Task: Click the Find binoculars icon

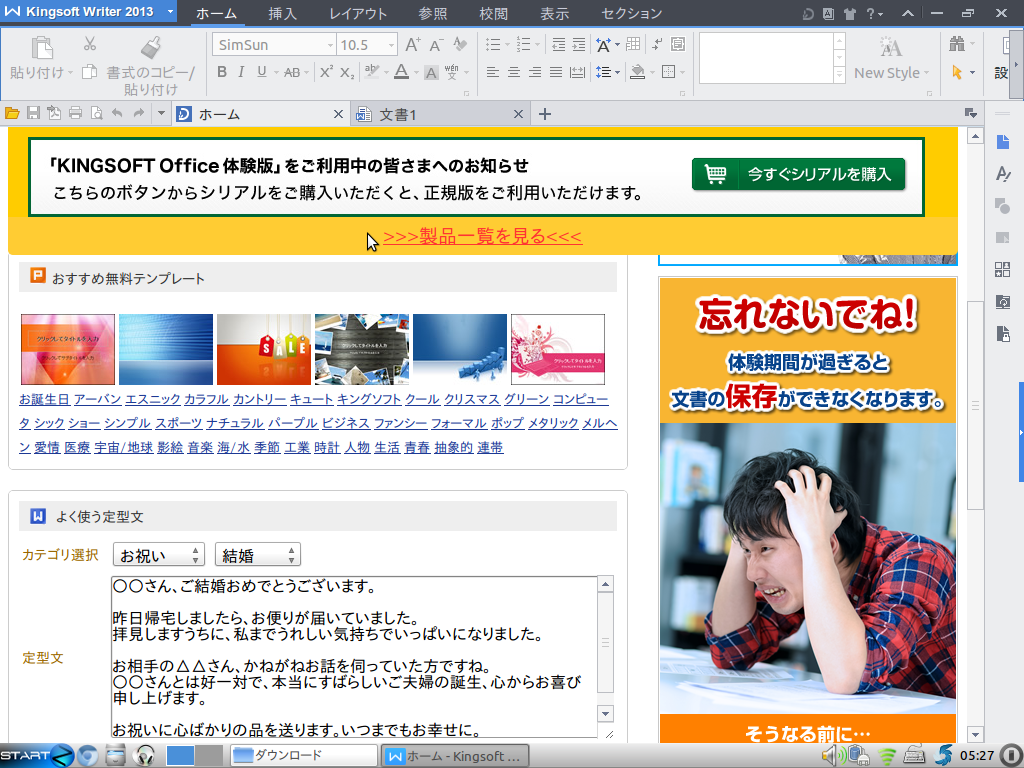Action: coord(957,44)
